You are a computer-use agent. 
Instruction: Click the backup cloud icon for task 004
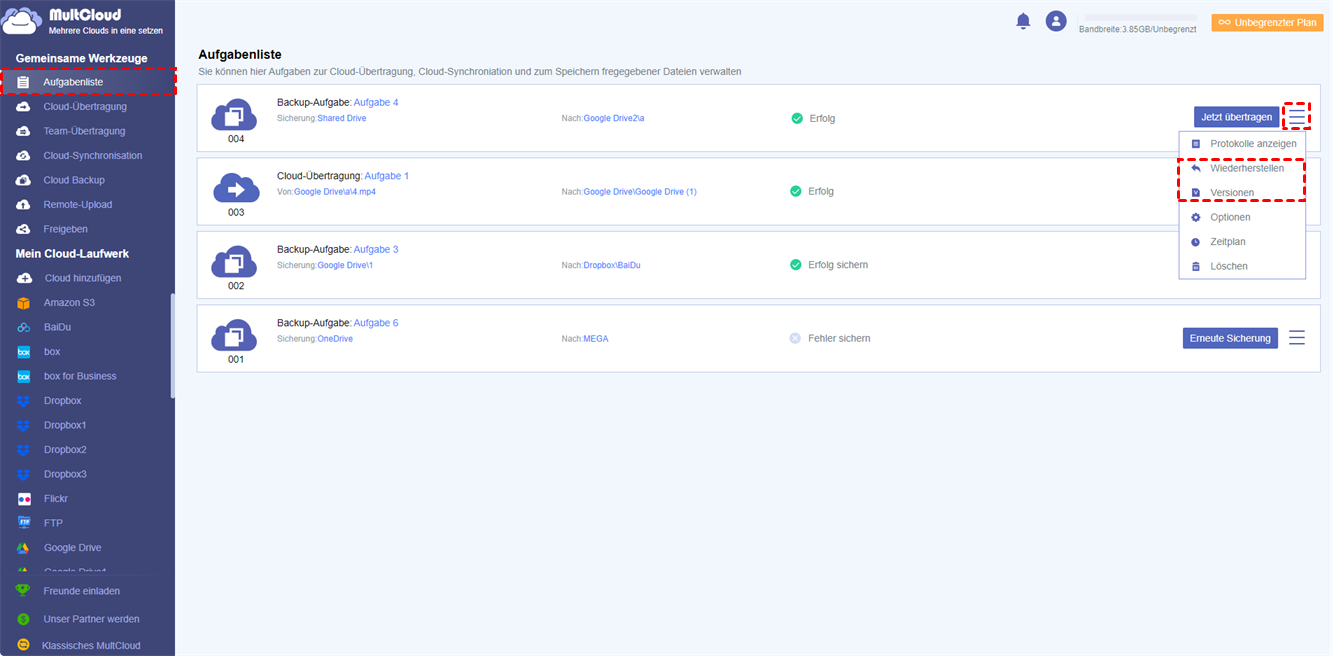pyautogui.click(x=234, y=115)
